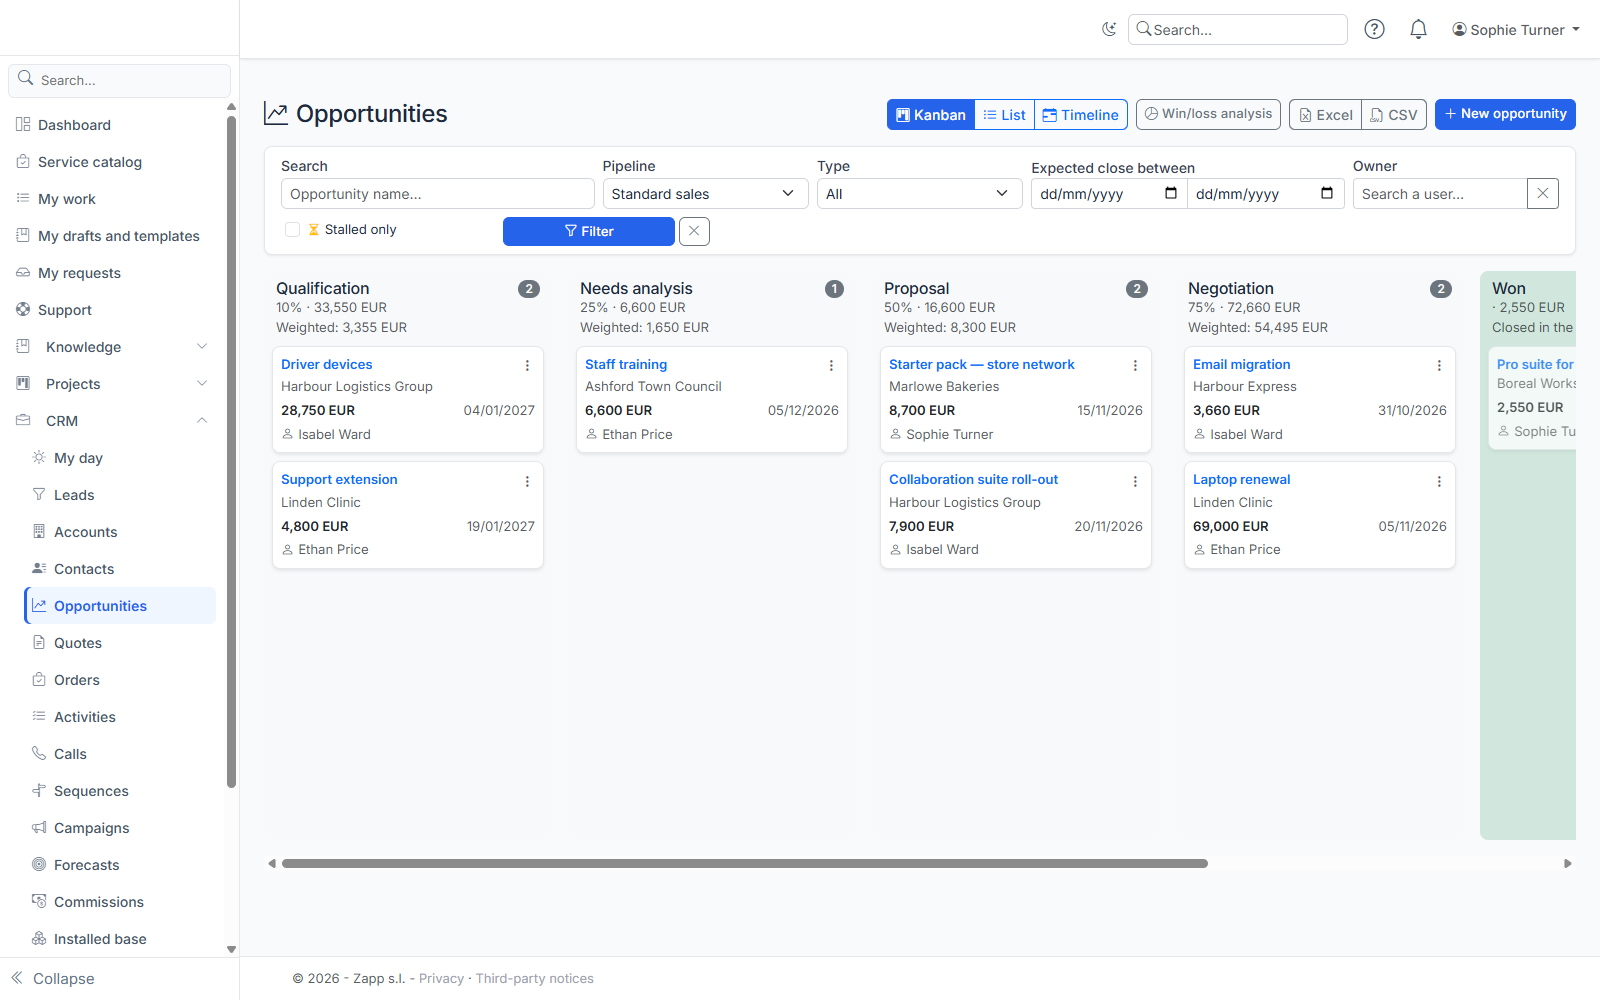Viewport: 1600px width, 1000px height.
Task: Click the Accounts building icon
Action: click(39, 531)
